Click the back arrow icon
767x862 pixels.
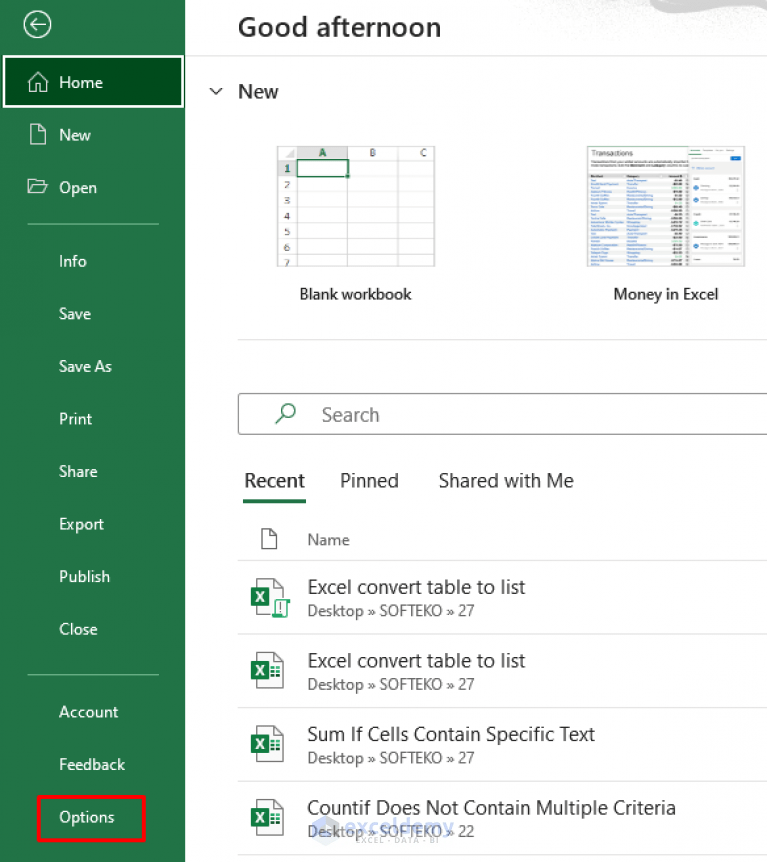(x=37, y=24)
